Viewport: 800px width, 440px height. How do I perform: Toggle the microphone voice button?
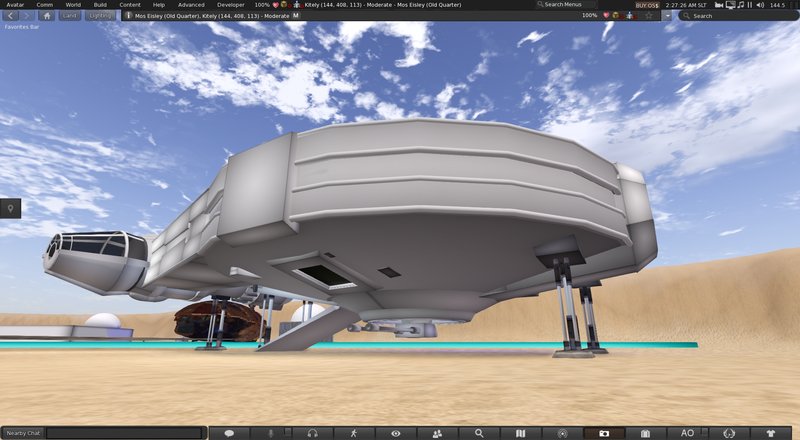(x=271, y=433)
